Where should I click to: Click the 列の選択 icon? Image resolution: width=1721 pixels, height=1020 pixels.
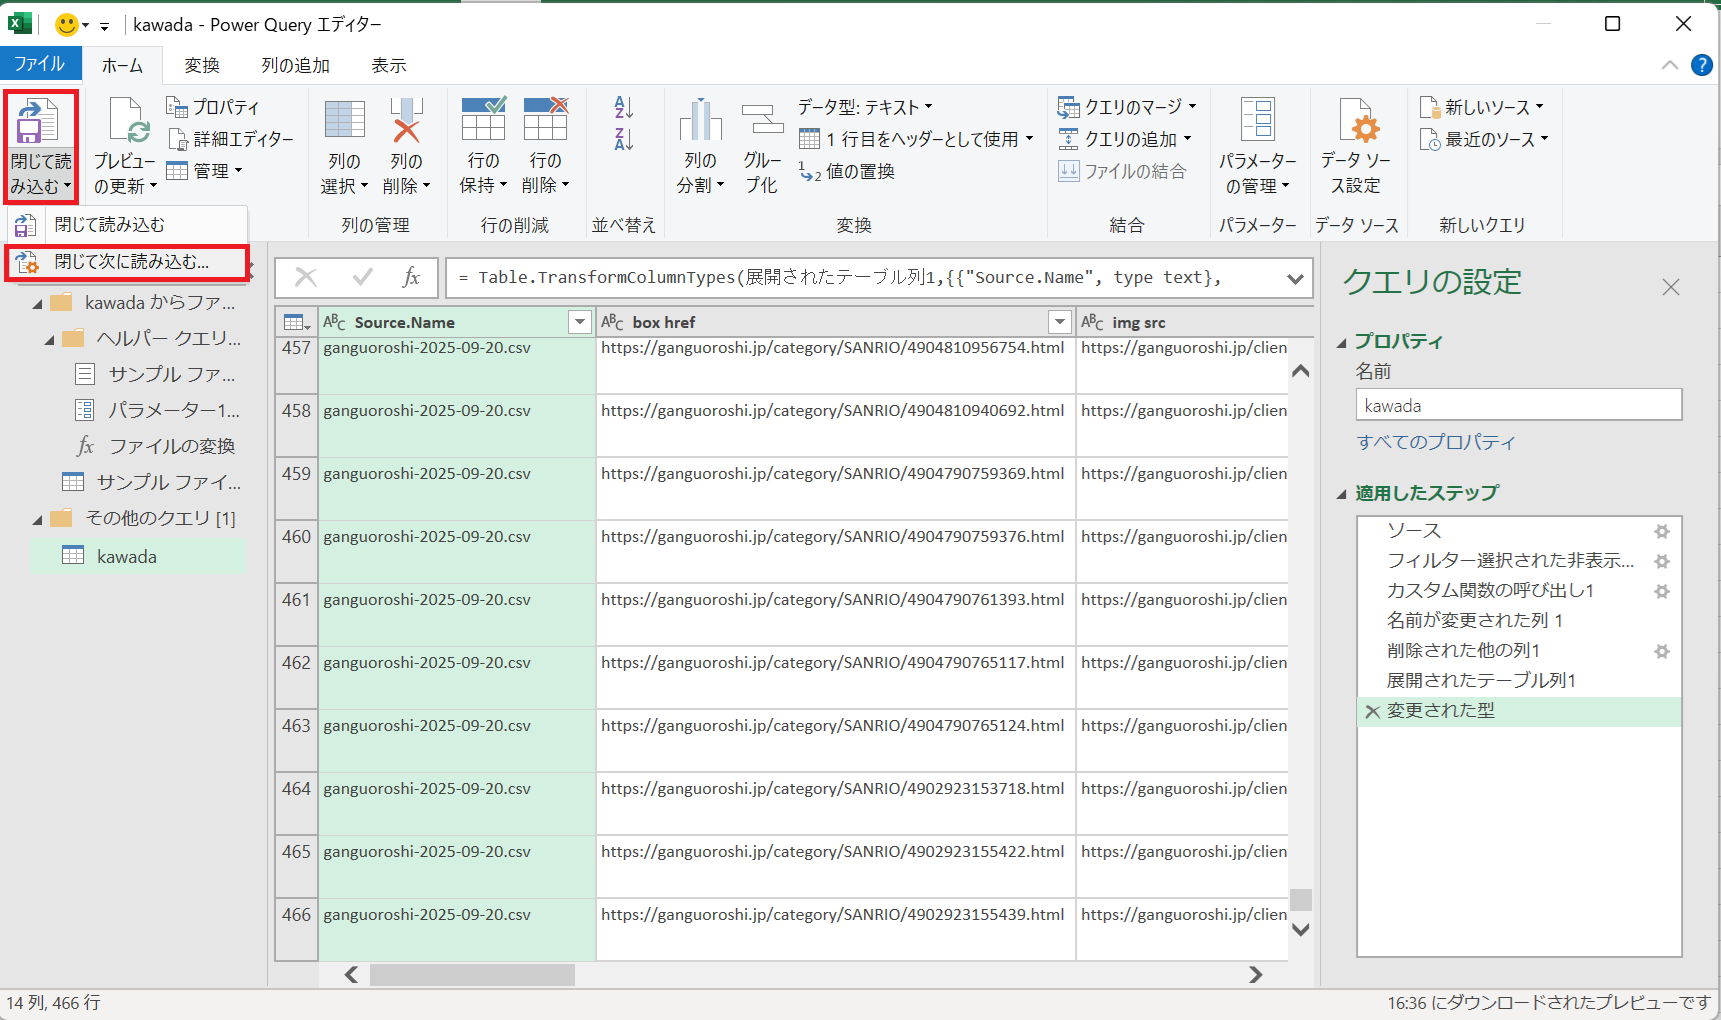344,121
